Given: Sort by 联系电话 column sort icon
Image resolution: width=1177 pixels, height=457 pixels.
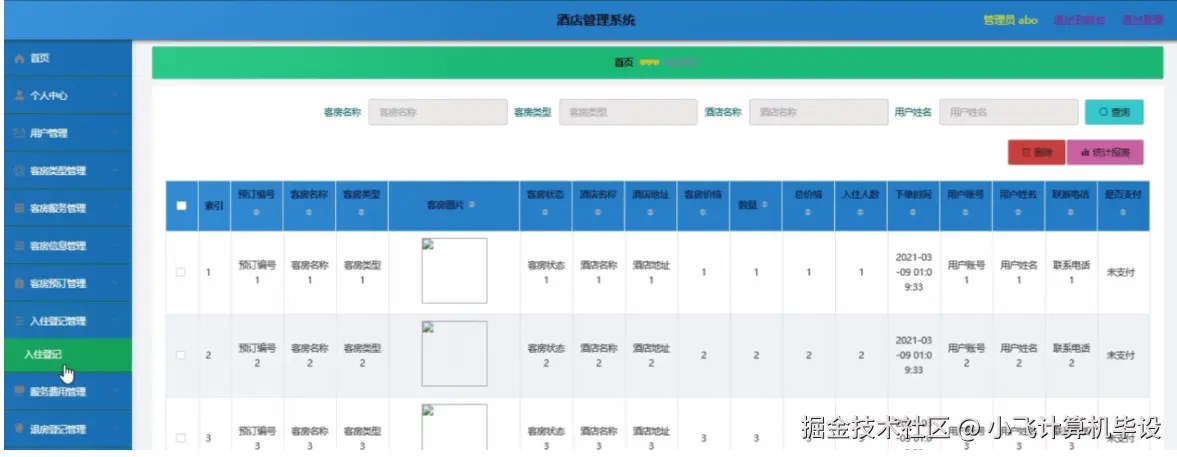Looking at the screenshot, I should [x=1070, y=213].
